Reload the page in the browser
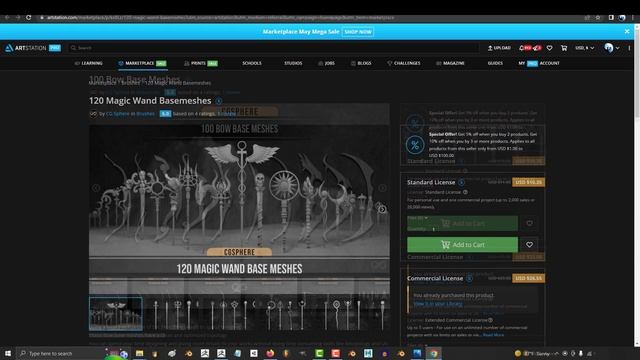640x360 pixels. coord(29,18)
